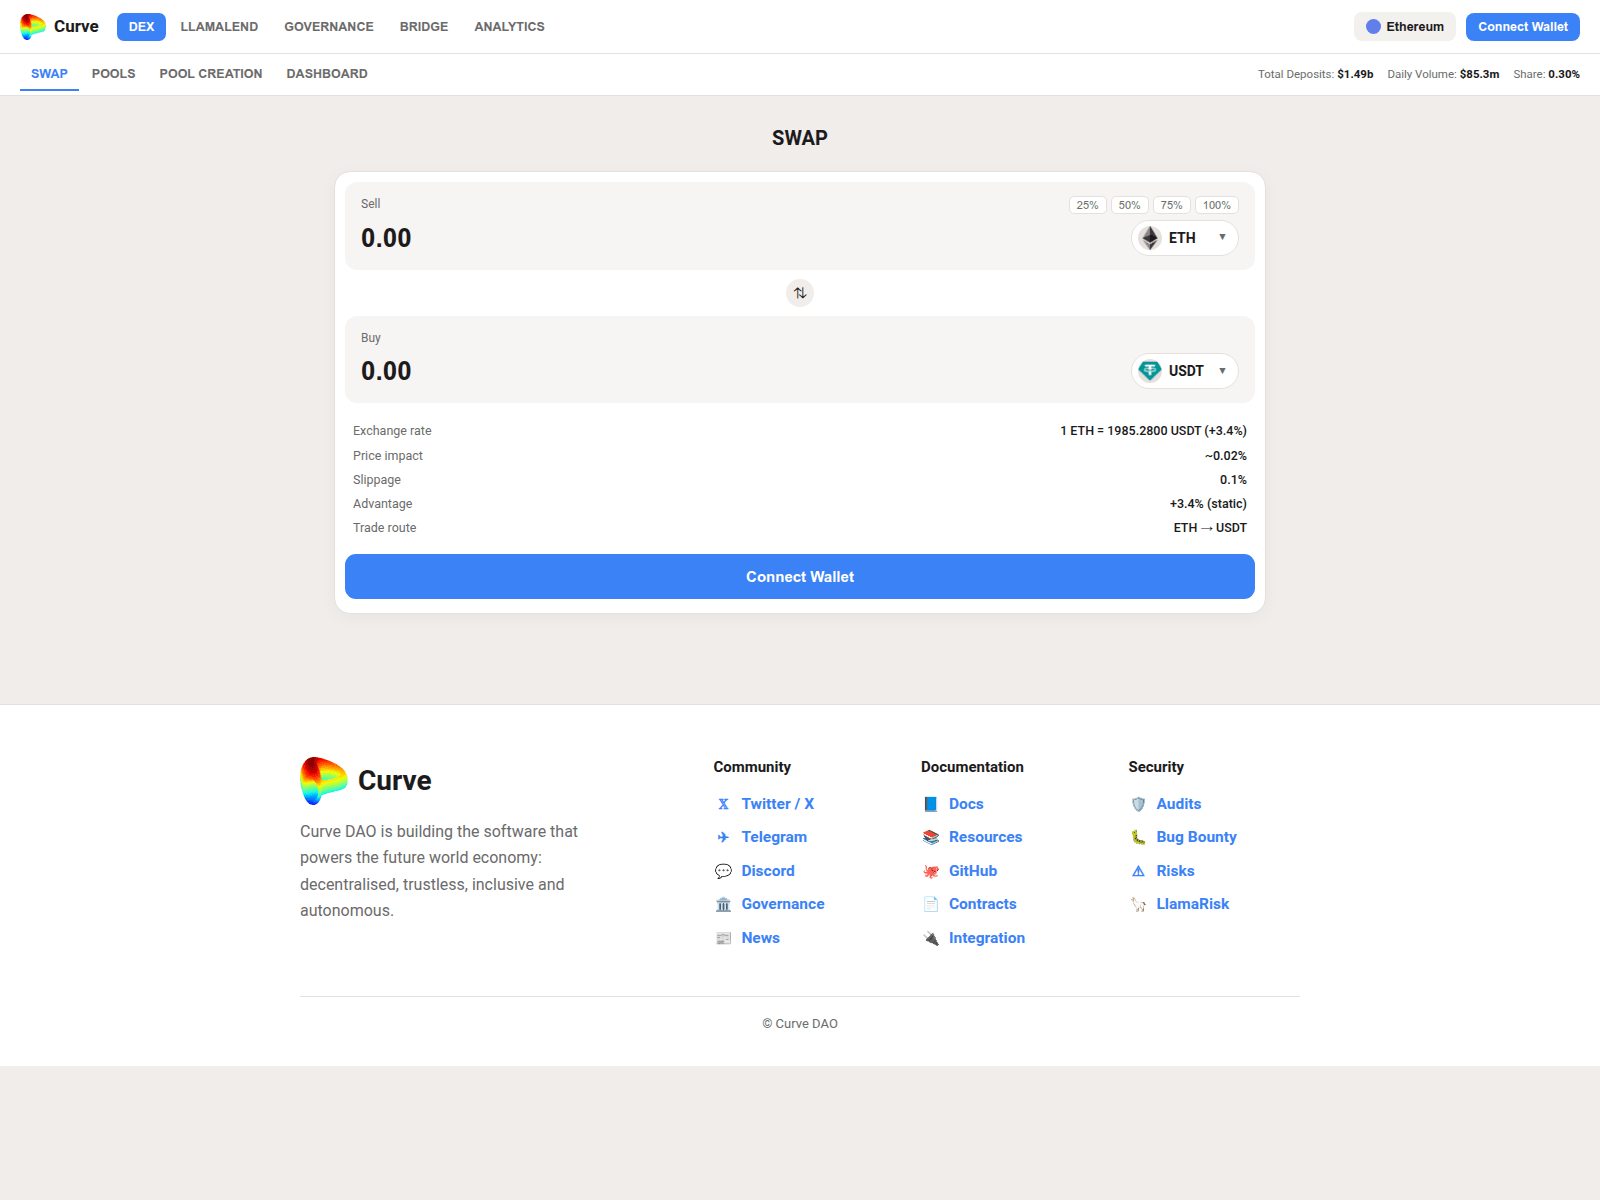Open the Bug Bounty link
This screenshot has width=1600, height=1200.
tap(1196, 837)
